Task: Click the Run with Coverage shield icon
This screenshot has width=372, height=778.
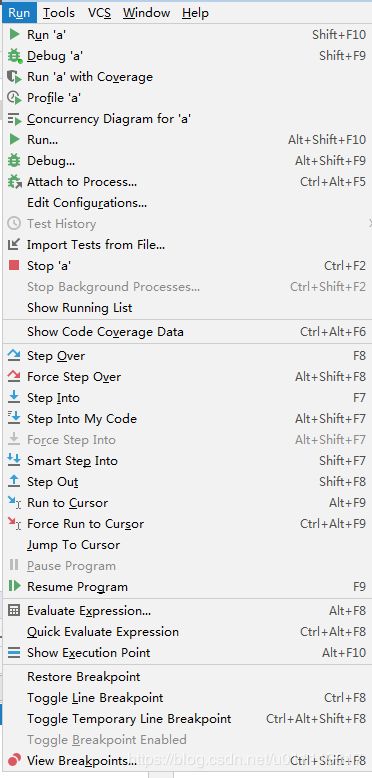Action: [15, 77]
